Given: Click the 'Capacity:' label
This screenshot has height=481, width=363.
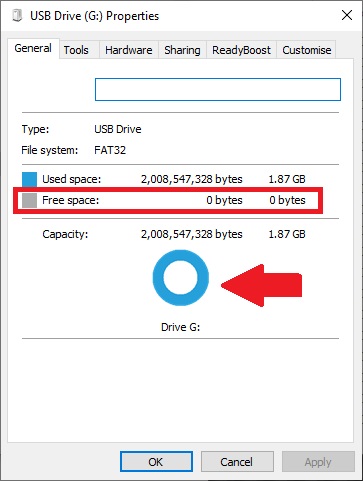Looking at the screenshot, I should [65, 234].
